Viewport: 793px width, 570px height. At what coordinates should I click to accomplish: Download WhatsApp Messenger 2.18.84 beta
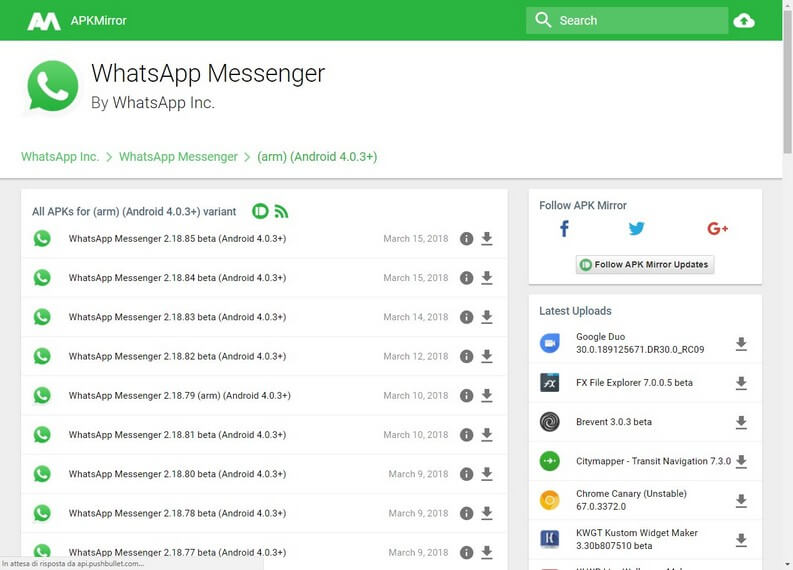click(487, 278)
